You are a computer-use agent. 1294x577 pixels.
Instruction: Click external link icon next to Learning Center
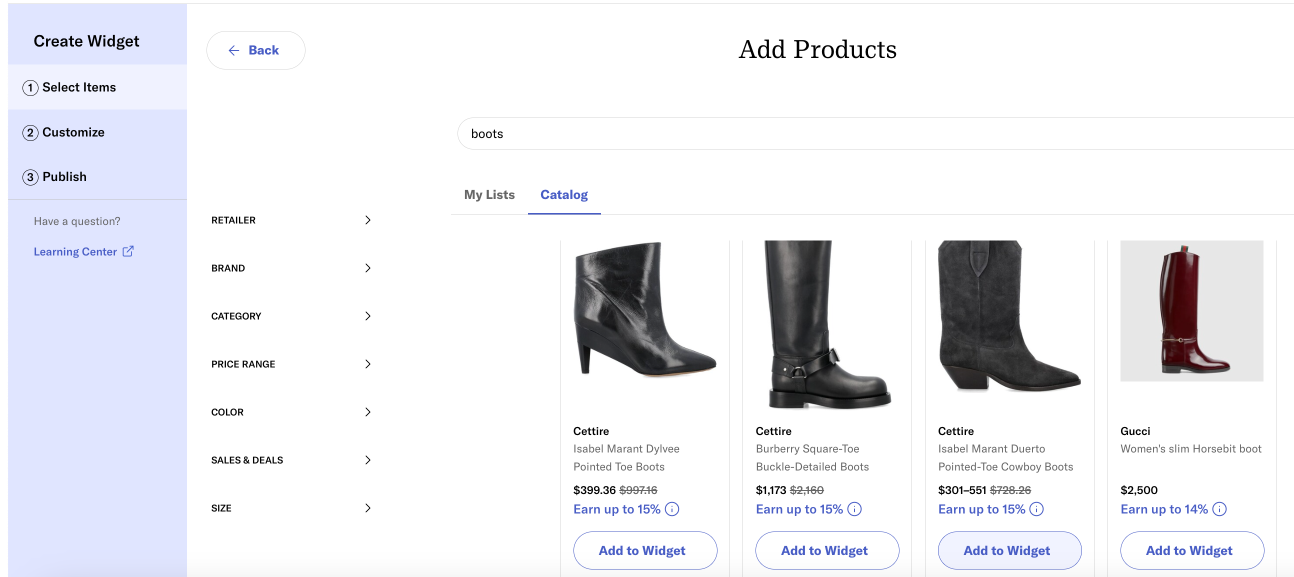coord(128,252)
